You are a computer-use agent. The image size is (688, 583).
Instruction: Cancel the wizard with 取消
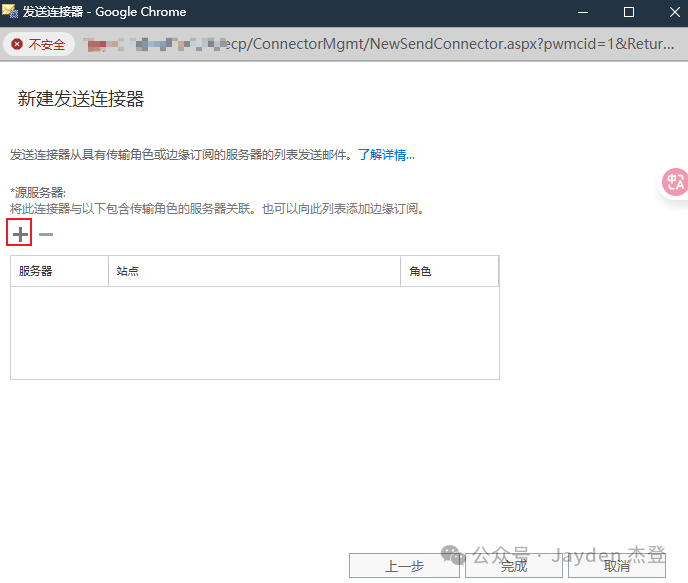click(x=617, y=566)
